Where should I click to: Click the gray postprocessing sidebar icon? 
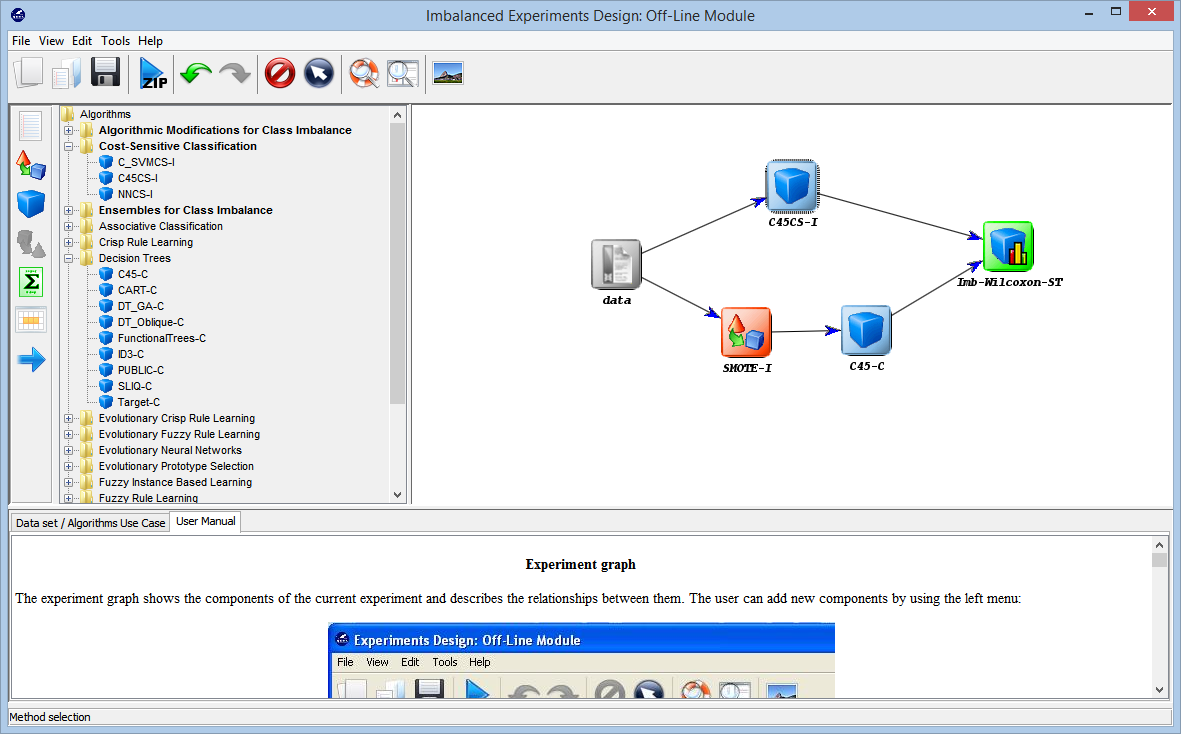pos(31,243)
